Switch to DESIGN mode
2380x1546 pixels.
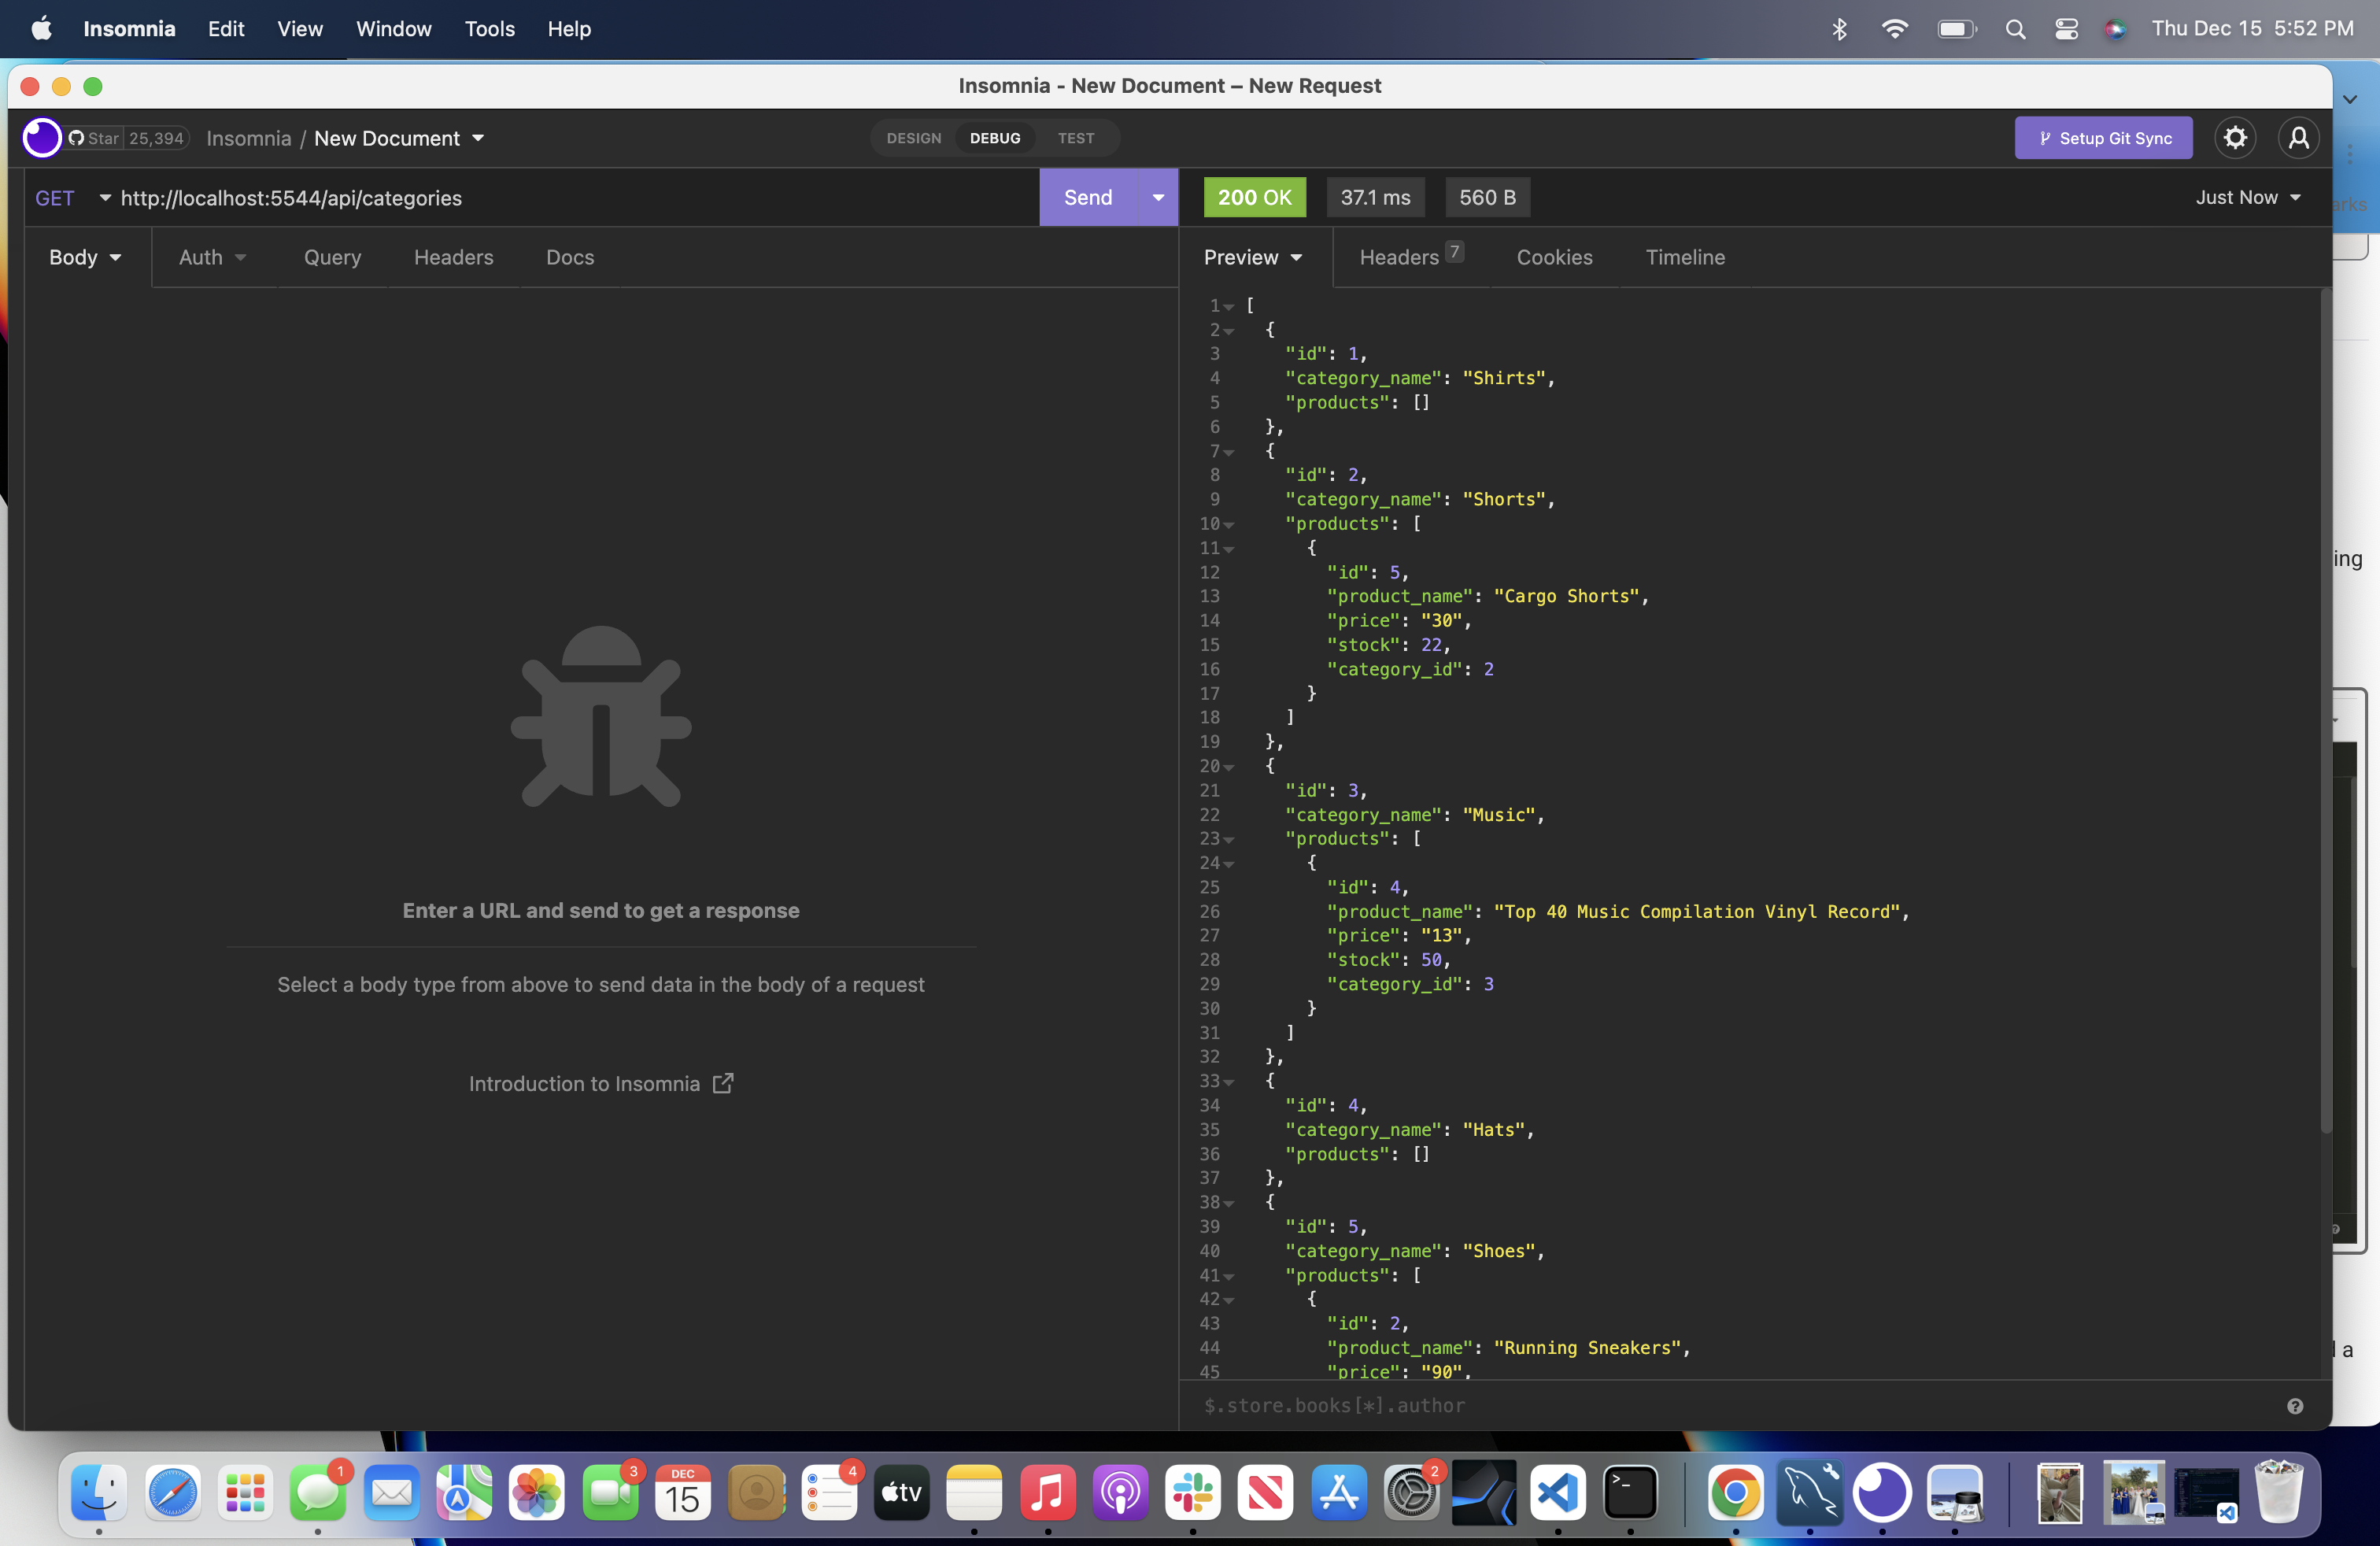[x=912, y=138]
